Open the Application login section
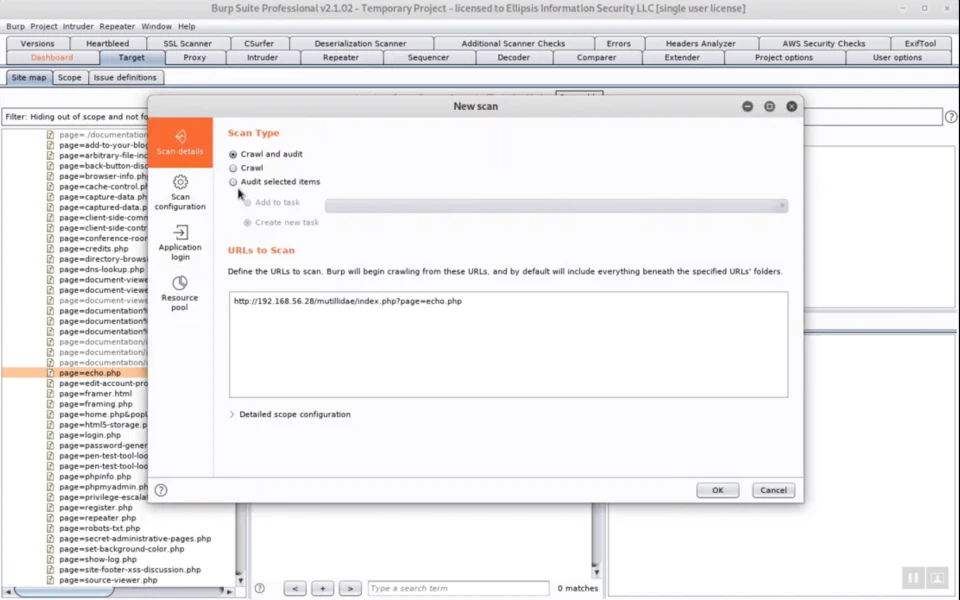Screen dimensions: 960x600 coord(180,243)
